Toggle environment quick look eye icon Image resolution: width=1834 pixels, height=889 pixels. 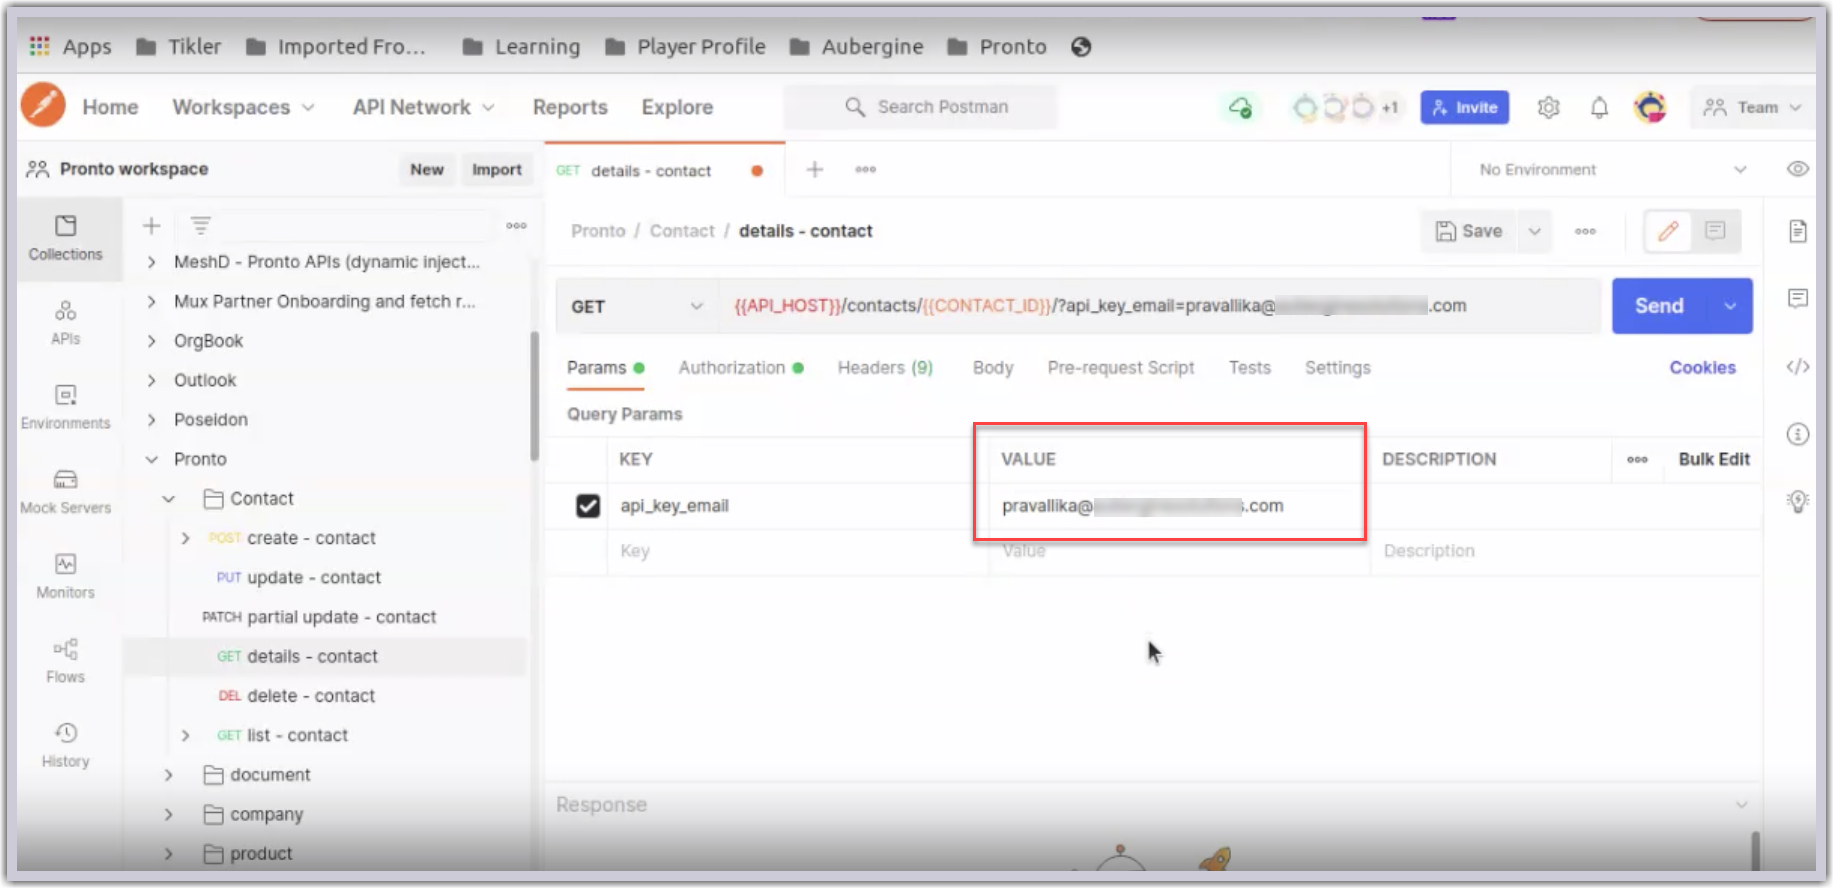[x=1797, y=169]
